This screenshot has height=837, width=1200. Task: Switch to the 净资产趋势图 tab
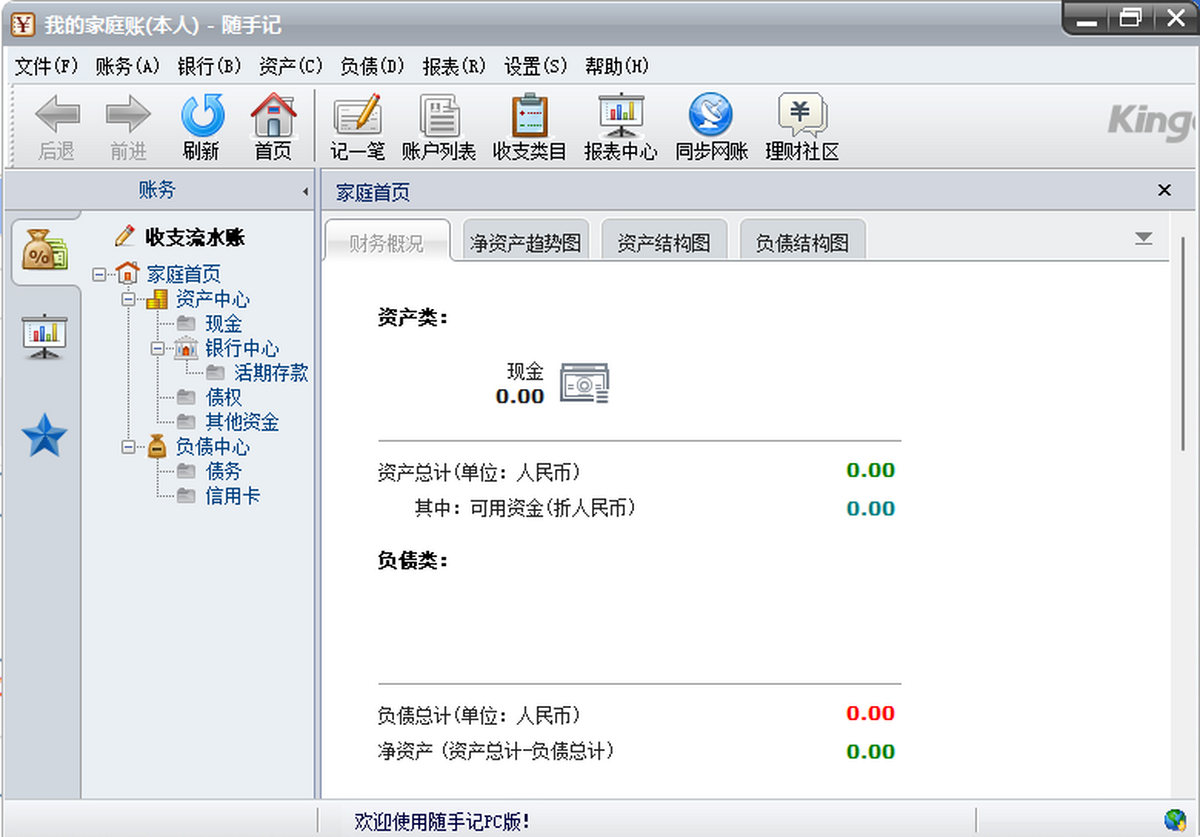[525, 243]
